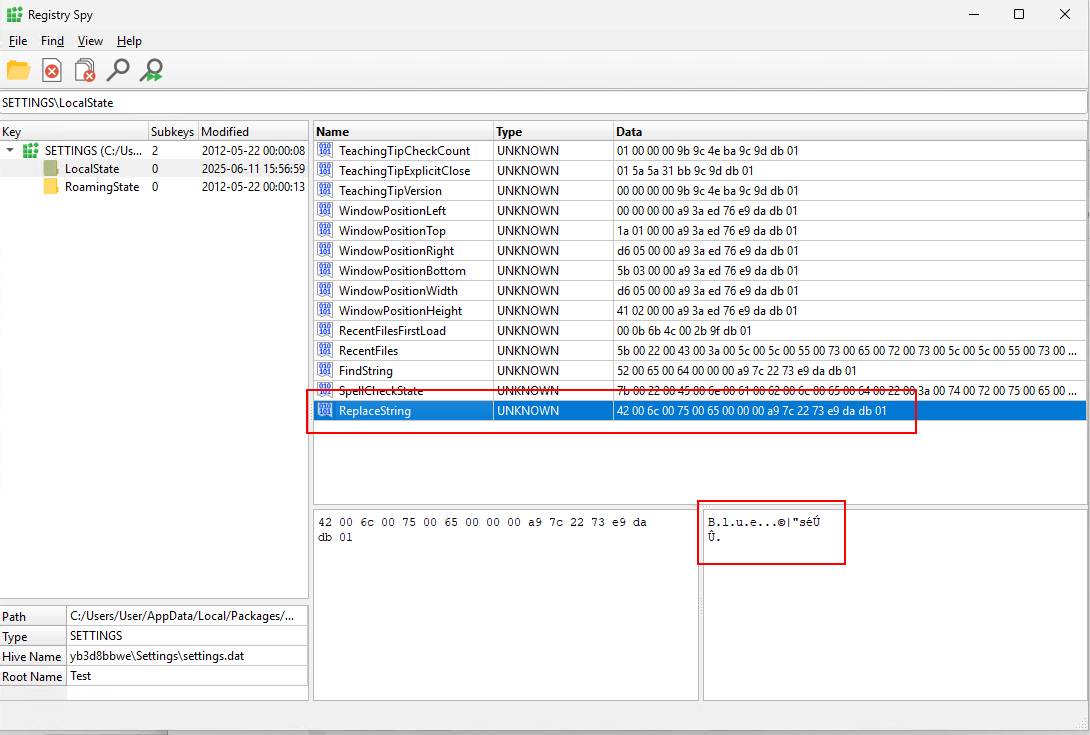
Task: Open the Help menu
Action: [129, 41]
